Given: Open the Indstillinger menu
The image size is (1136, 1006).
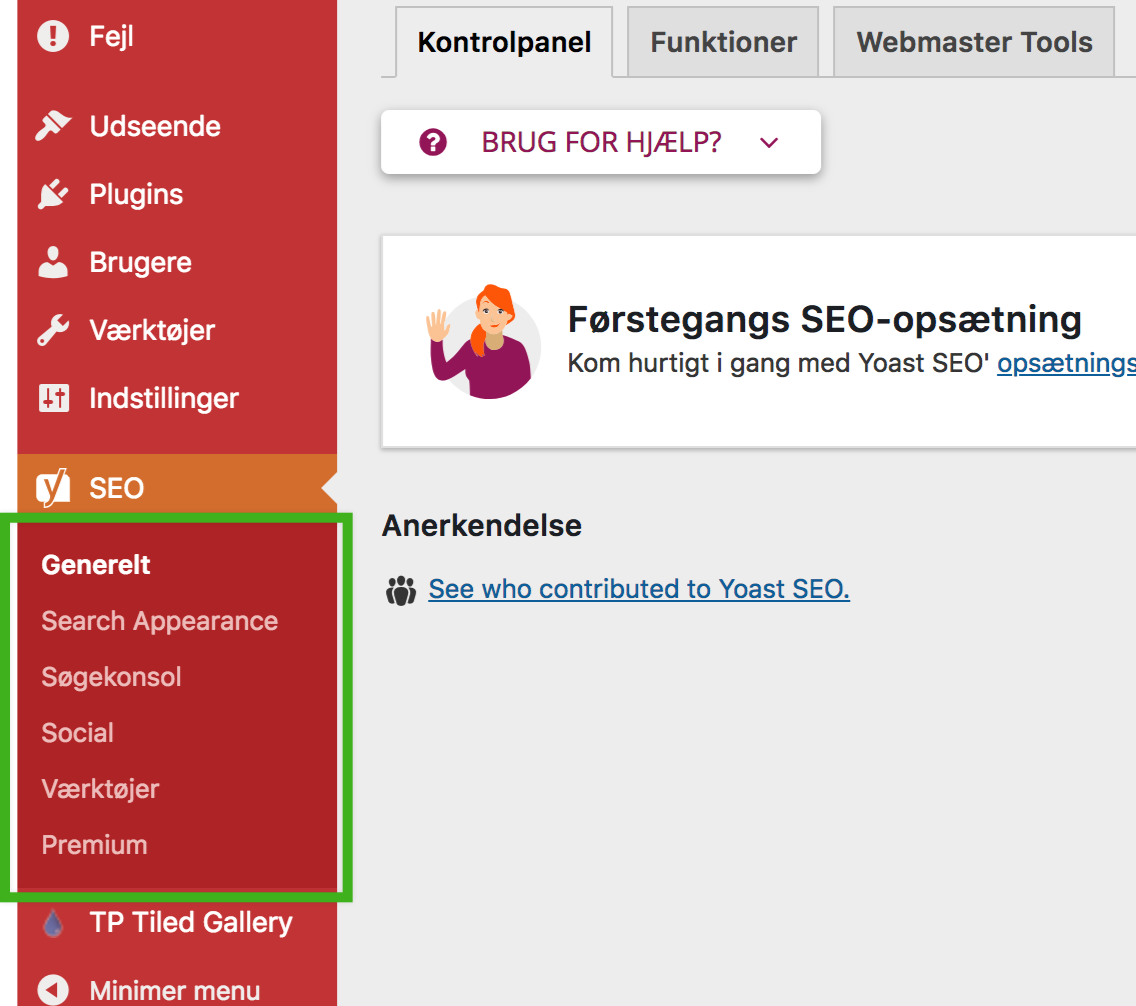Looking at the screenshot, I should point(177,398).
